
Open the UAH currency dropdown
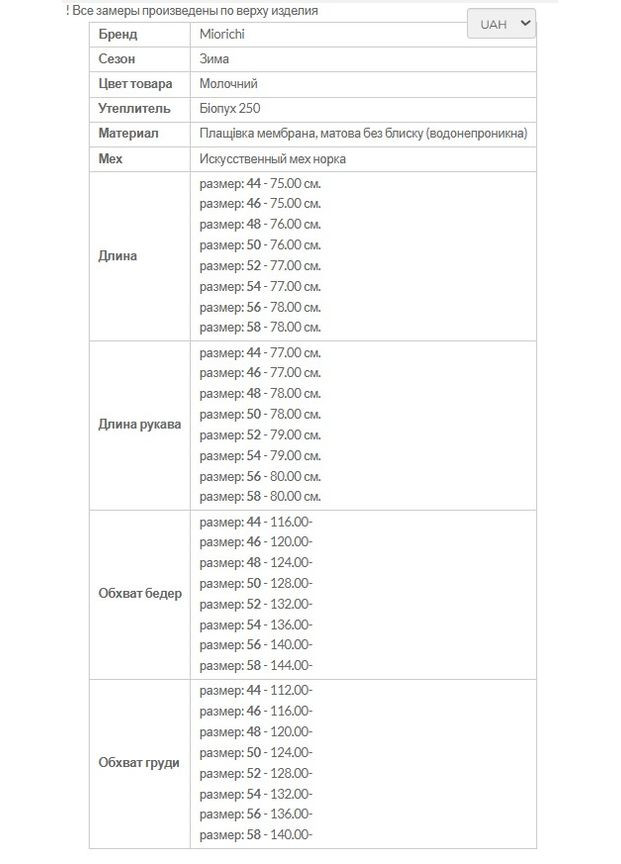pos(501,24)
